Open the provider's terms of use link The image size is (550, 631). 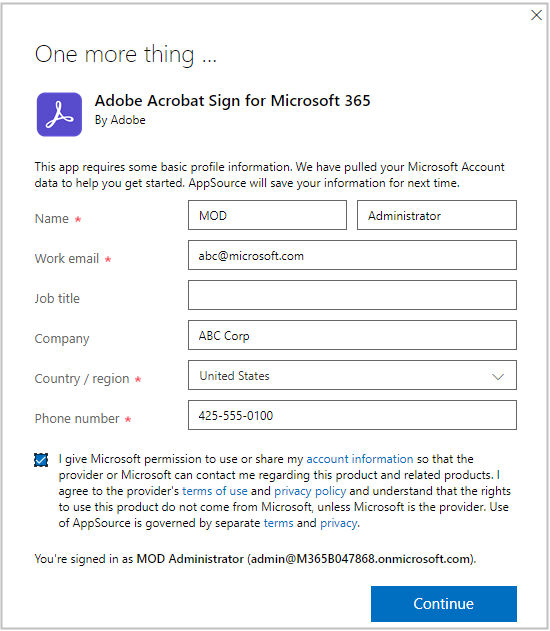coord(215,491)
